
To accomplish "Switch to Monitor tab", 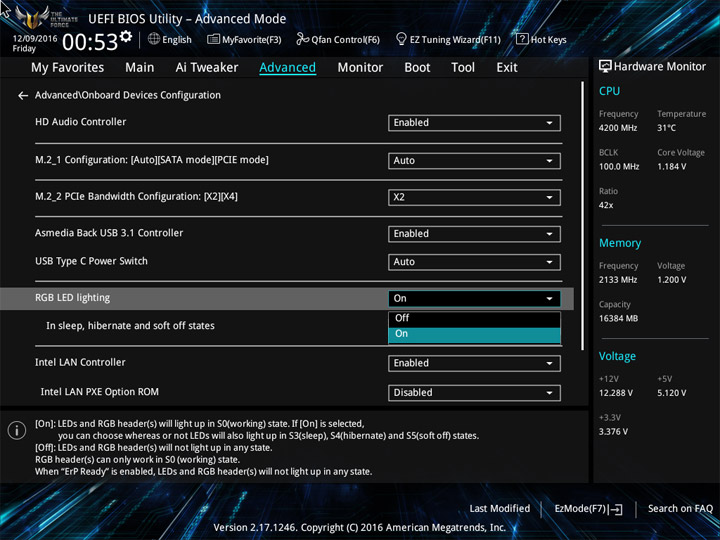I will (x=360, y=68).
